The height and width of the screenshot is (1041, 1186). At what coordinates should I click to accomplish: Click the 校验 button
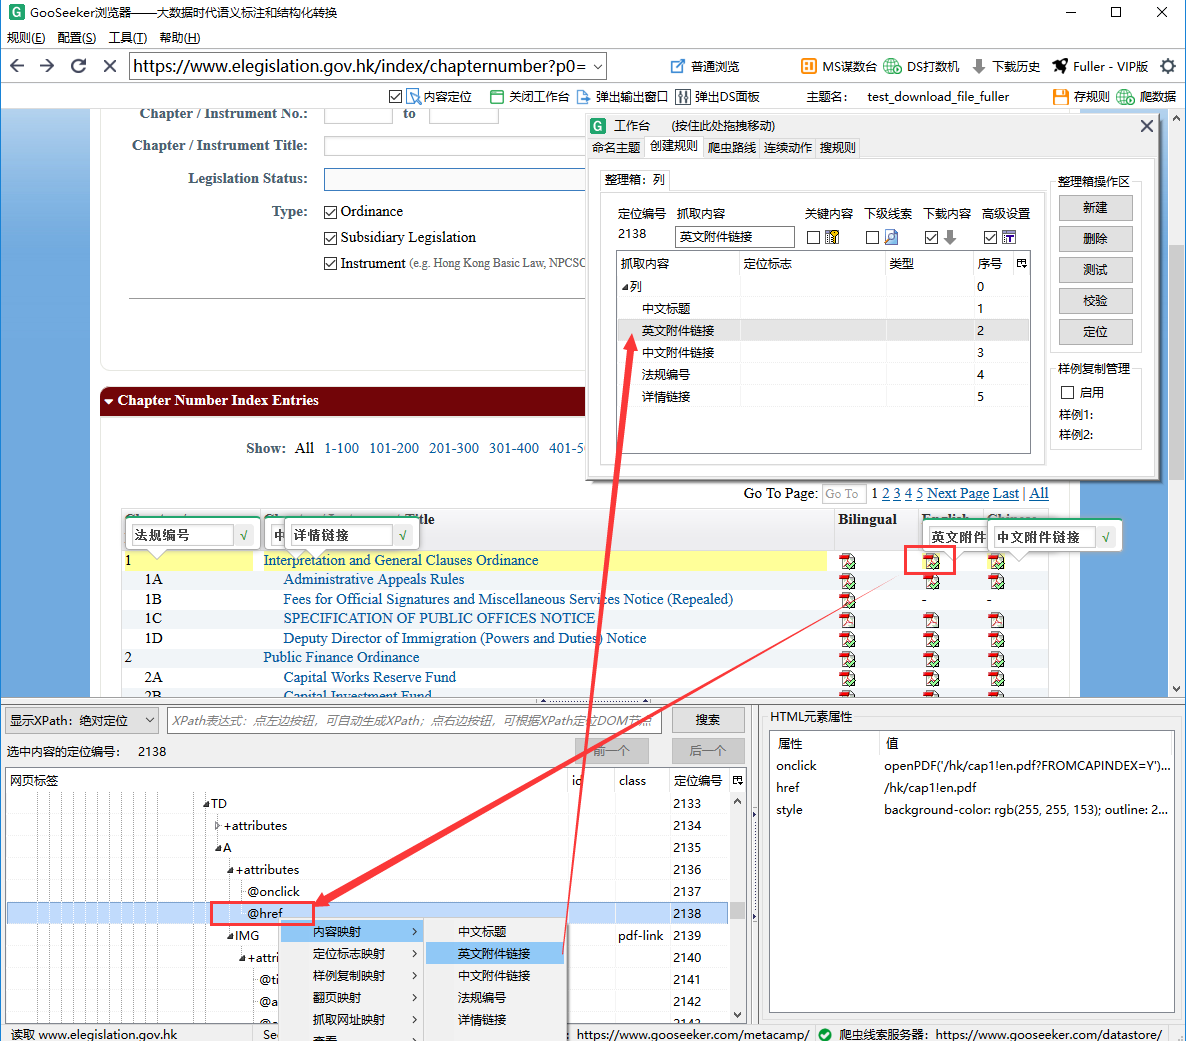1095,301
